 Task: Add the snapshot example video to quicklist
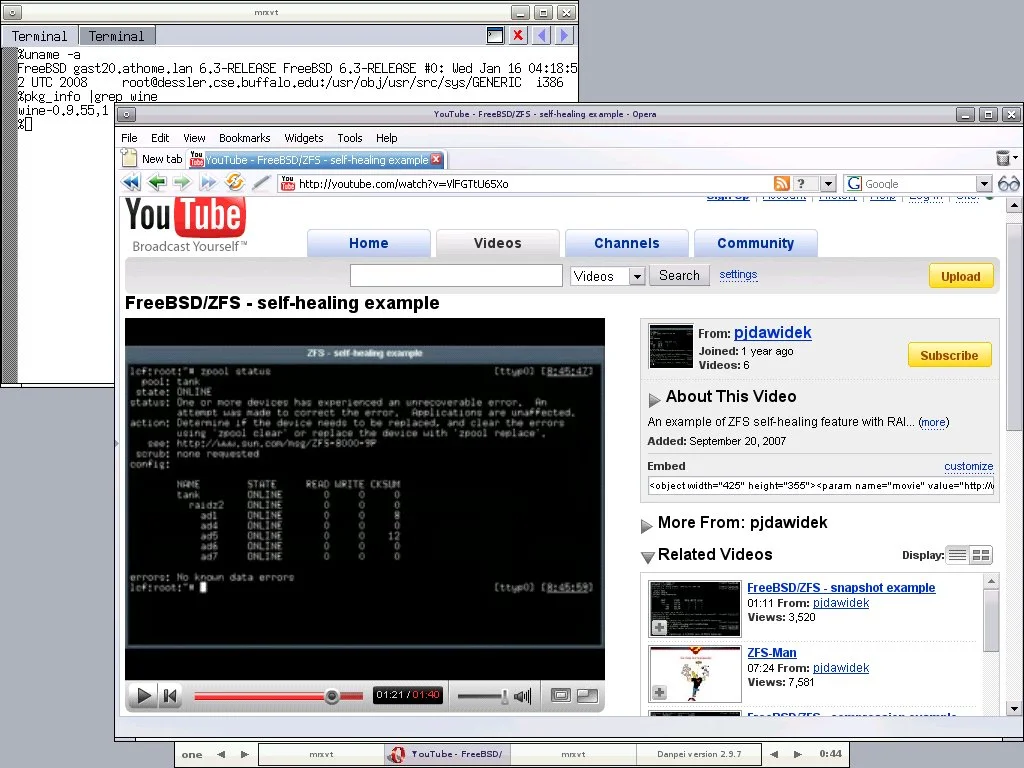pos(660,627)
